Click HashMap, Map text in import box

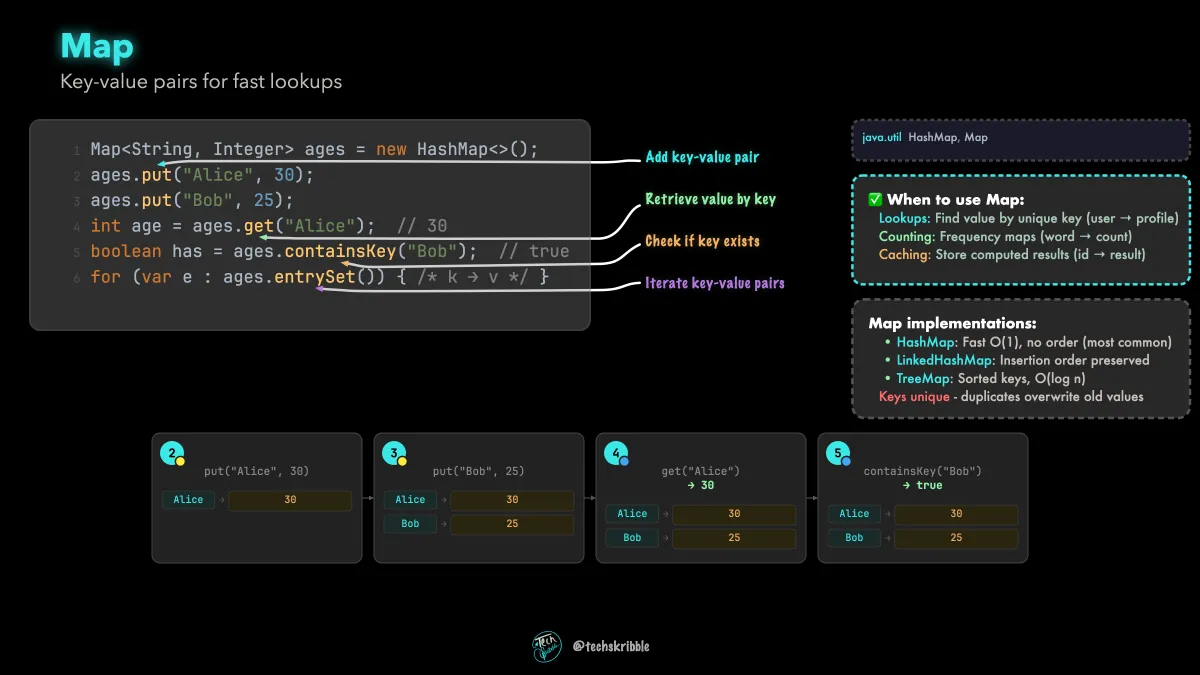click(948, 137)
